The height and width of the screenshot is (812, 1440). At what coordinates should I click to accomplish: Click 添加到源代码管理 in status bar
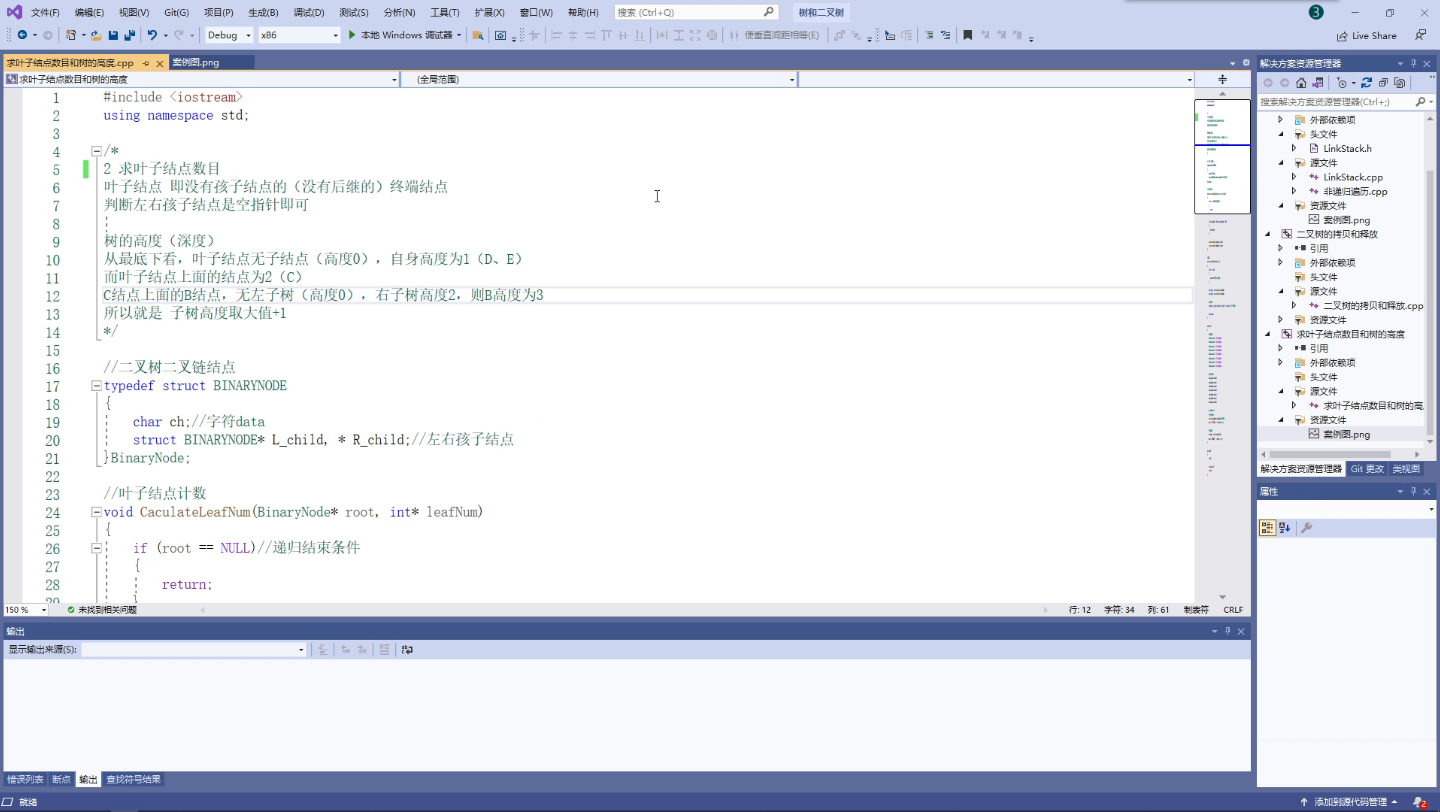pos(1349,802)
